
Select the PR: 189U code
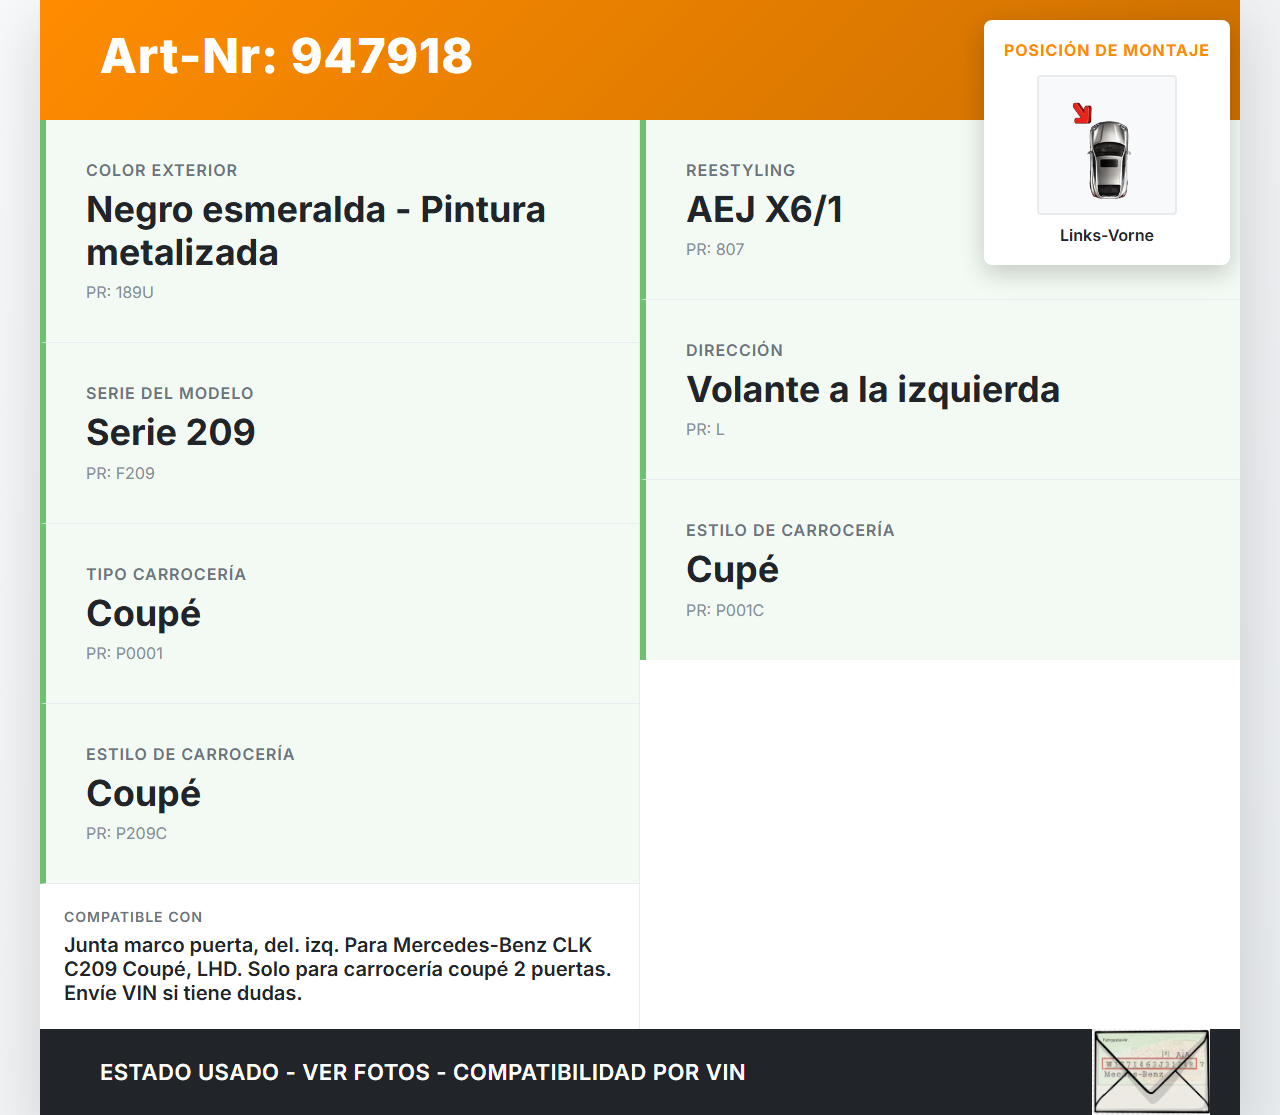120,293
